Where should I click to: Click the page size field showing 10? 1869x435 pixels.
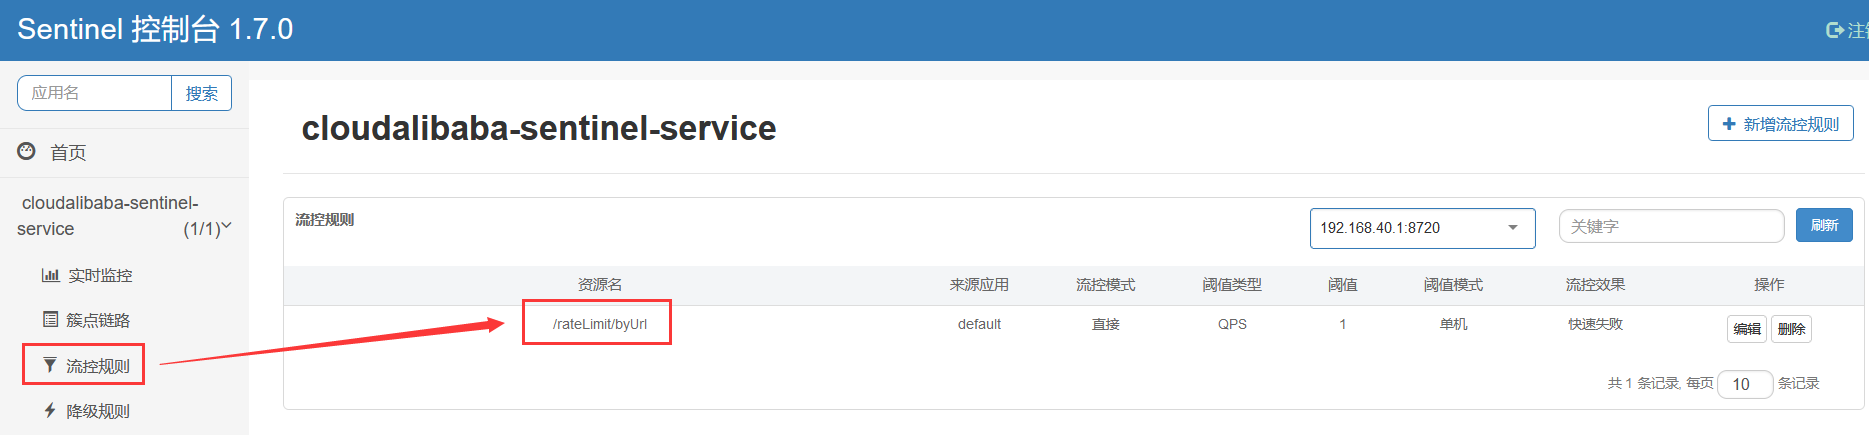tap(1744, 384)
